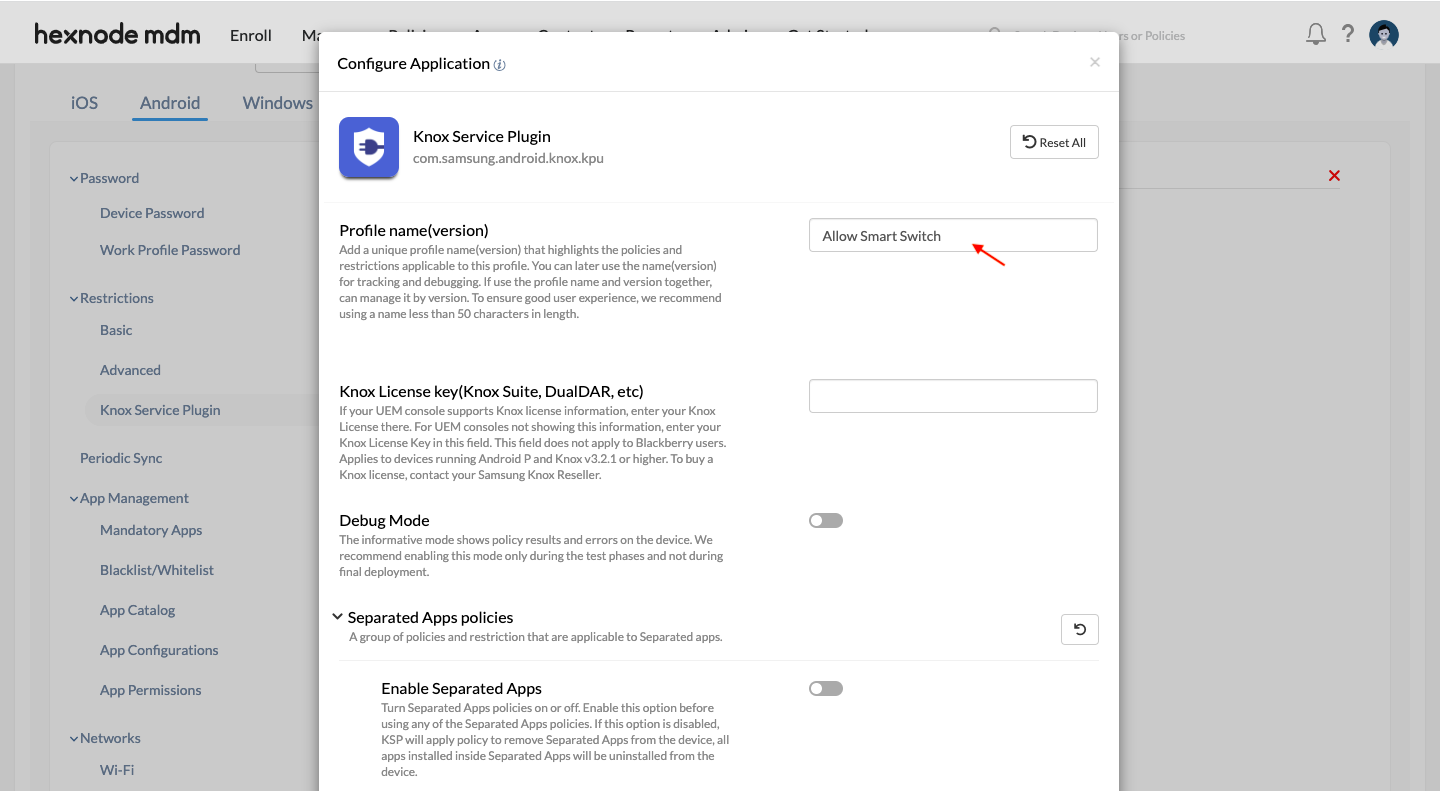This screenshot has width=1440, height=791.
Task: Open the Enroll menu
Action: (x=251, y=35)
